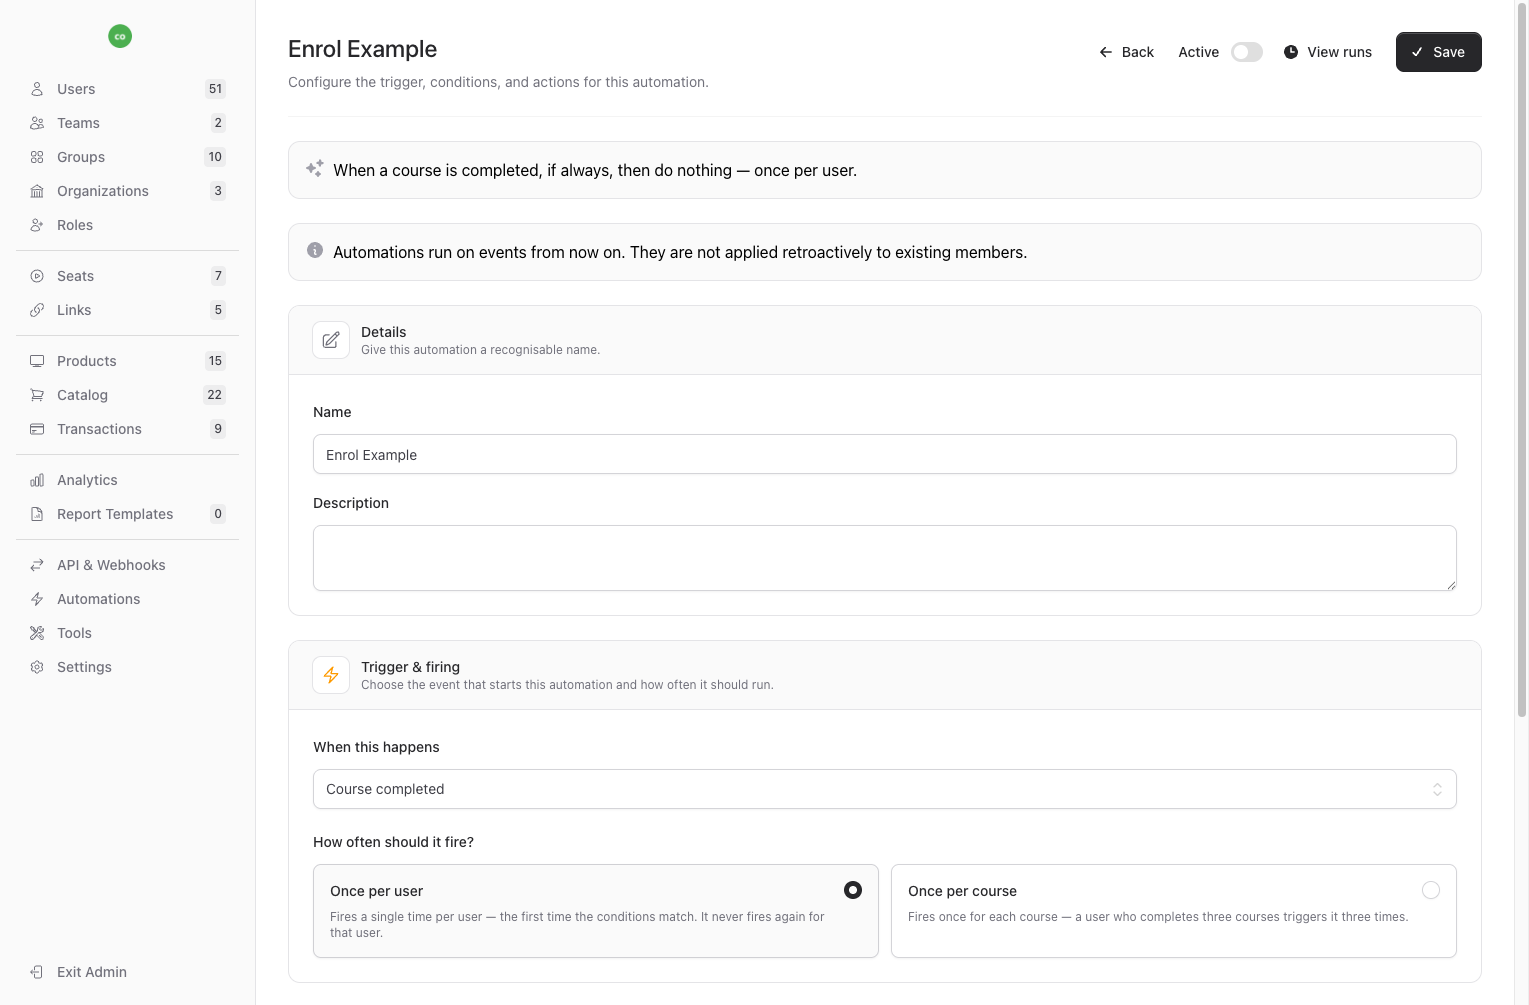
Task: Click the View runs link
Action: (x=1328, y=52)
